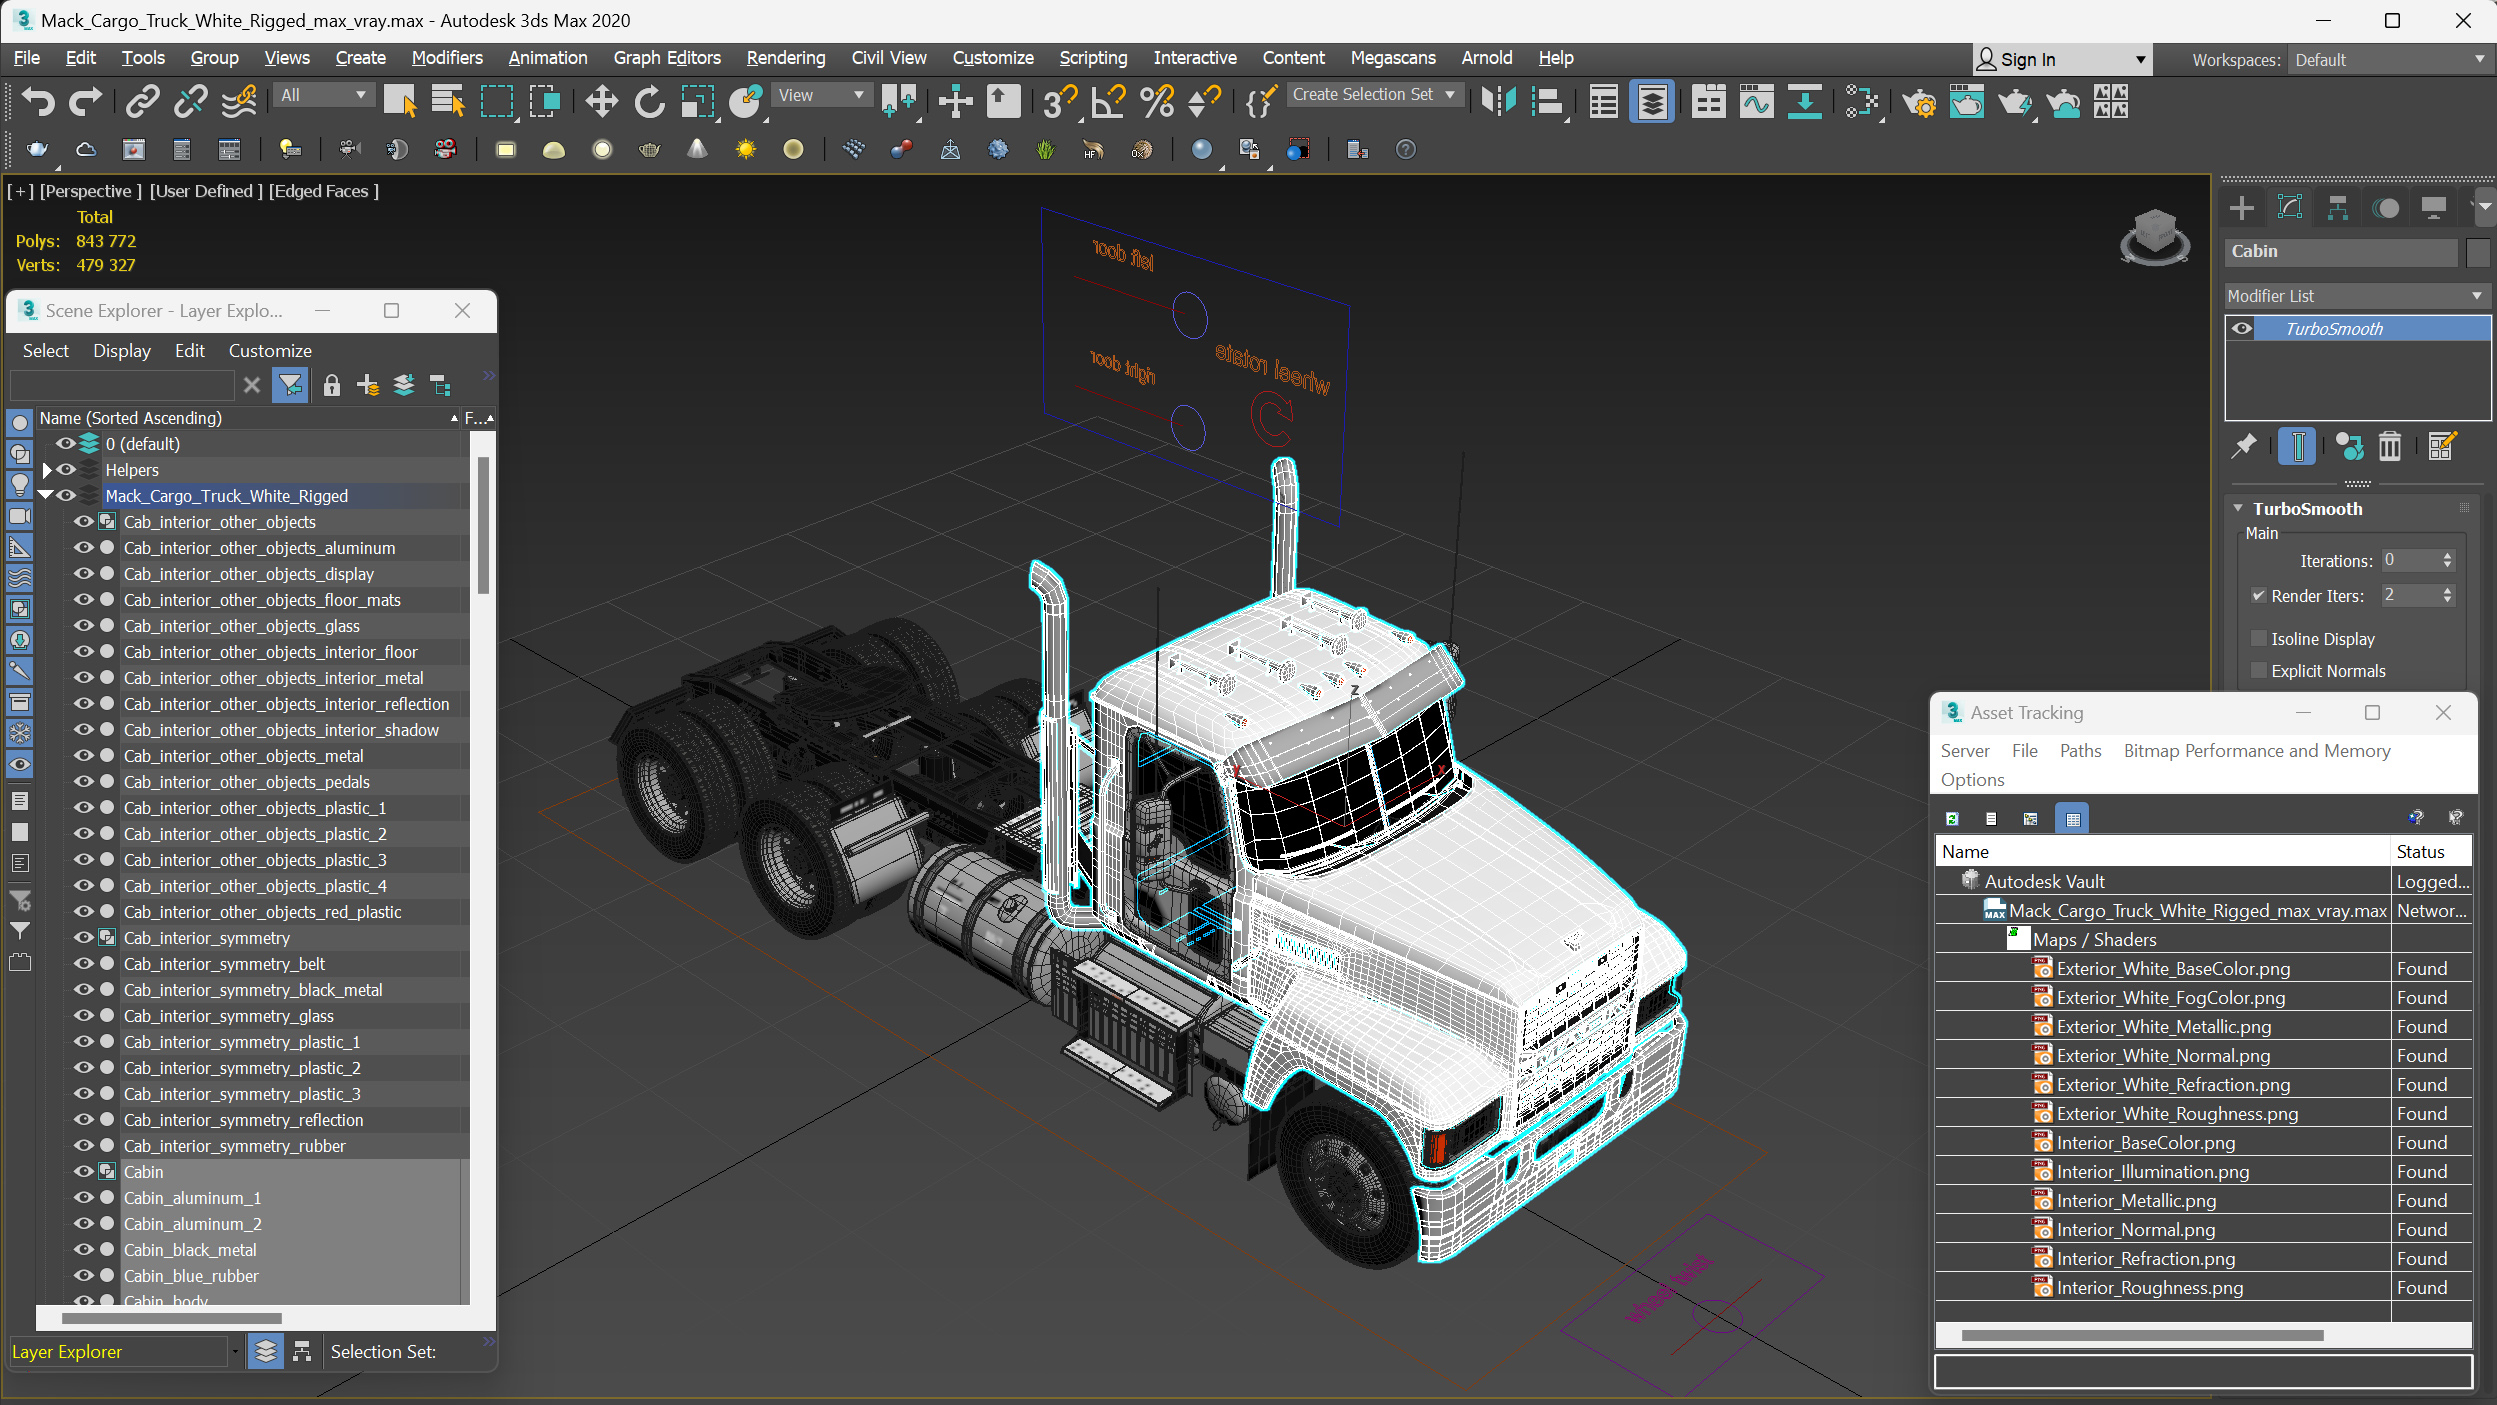Expand the Helpers layer
This screenshot has height=1405, width=2497.
46,469
